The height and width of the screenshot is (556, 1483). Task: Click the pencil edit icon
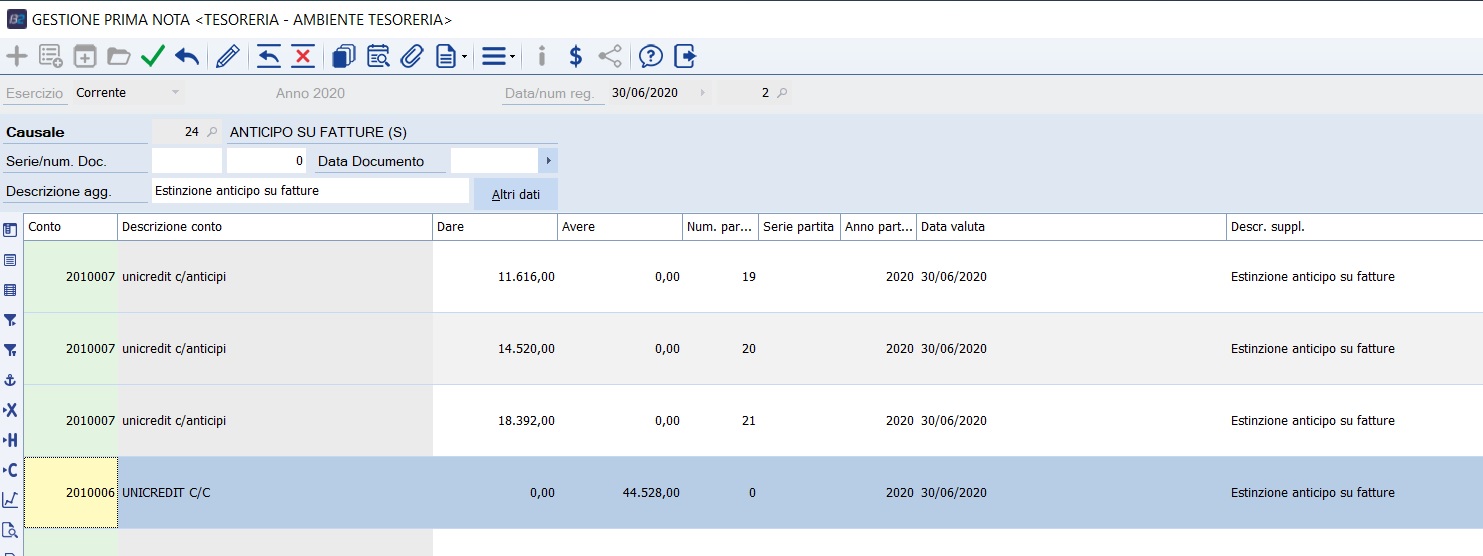228,56
